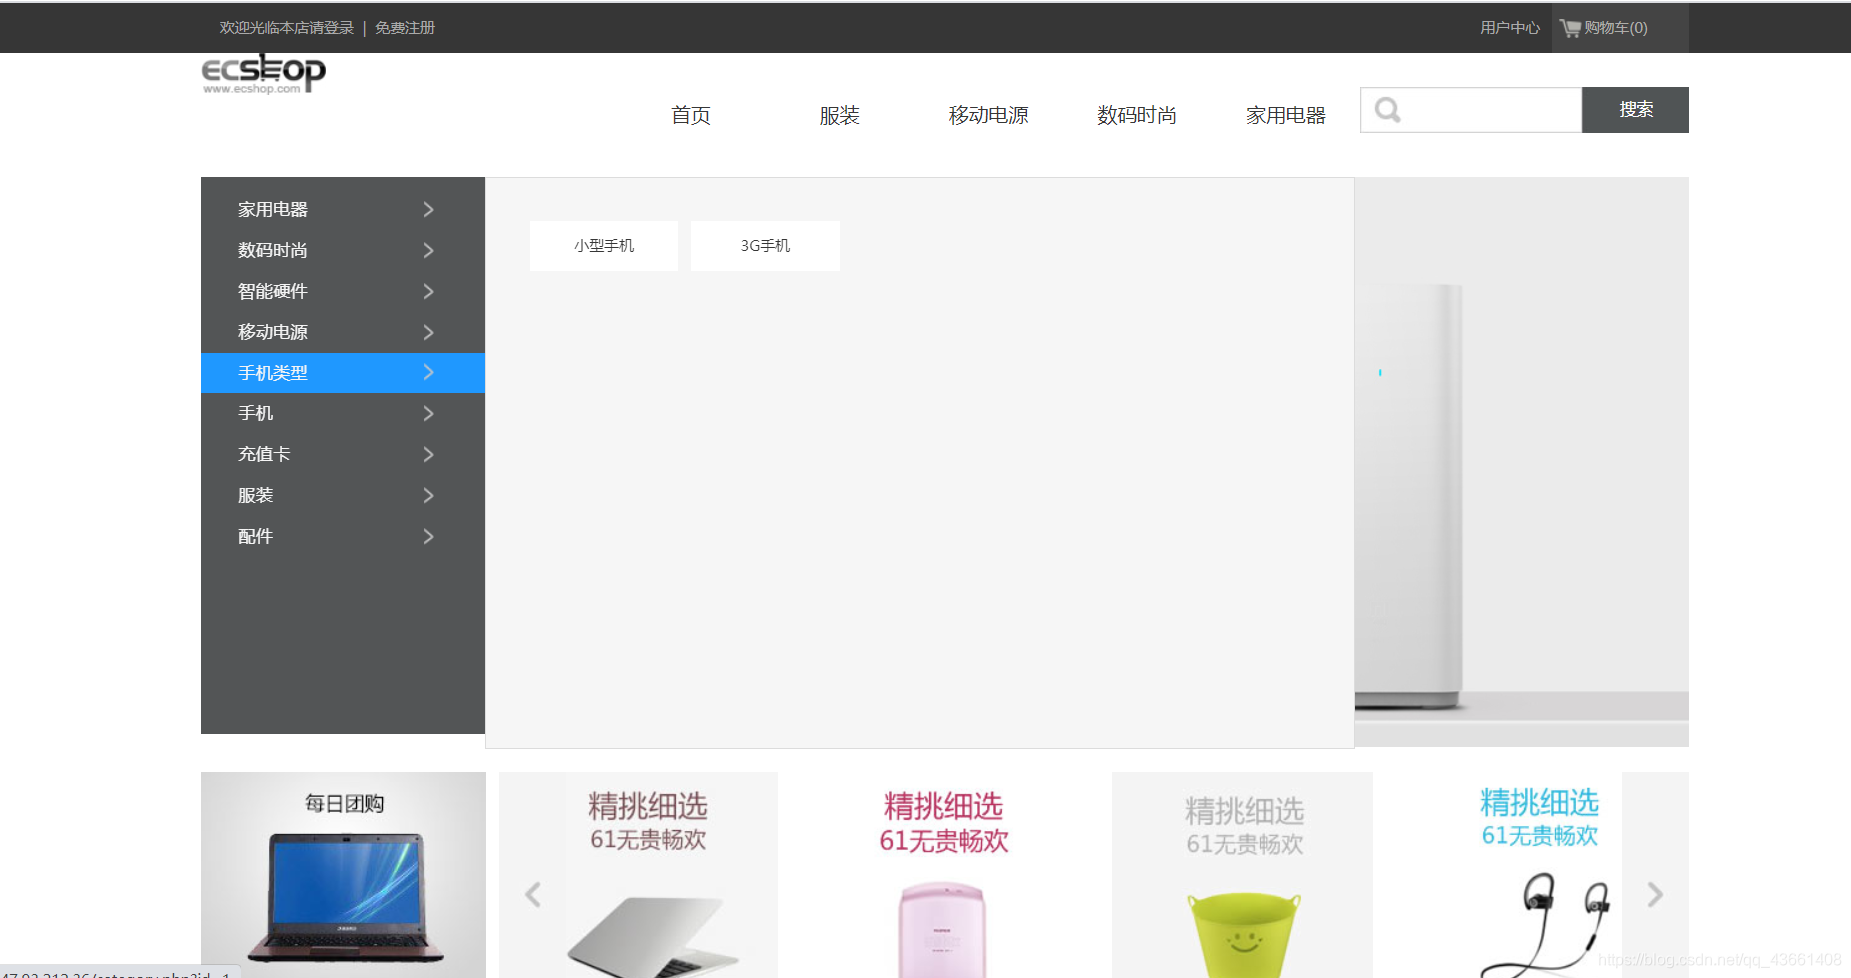Expand chevron for 移动电源 in sidebar
The width and height of the screenshot is (1851, 978).
click(x=428, y=332)
